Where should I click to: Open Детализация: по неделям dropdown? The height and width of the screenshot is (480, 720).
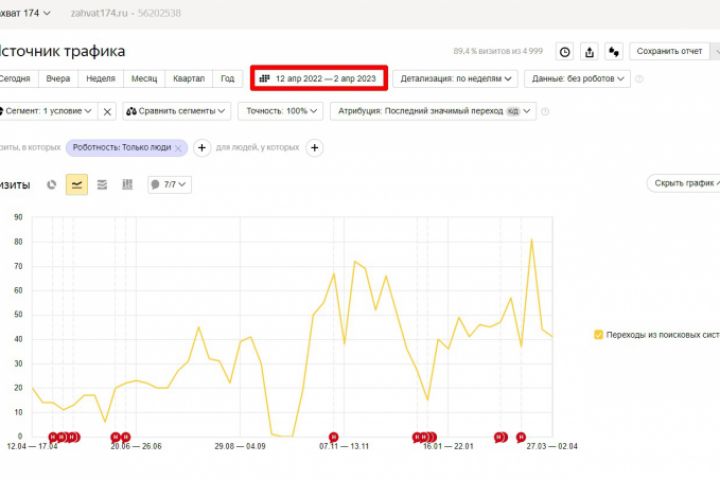tap(455, 79)
